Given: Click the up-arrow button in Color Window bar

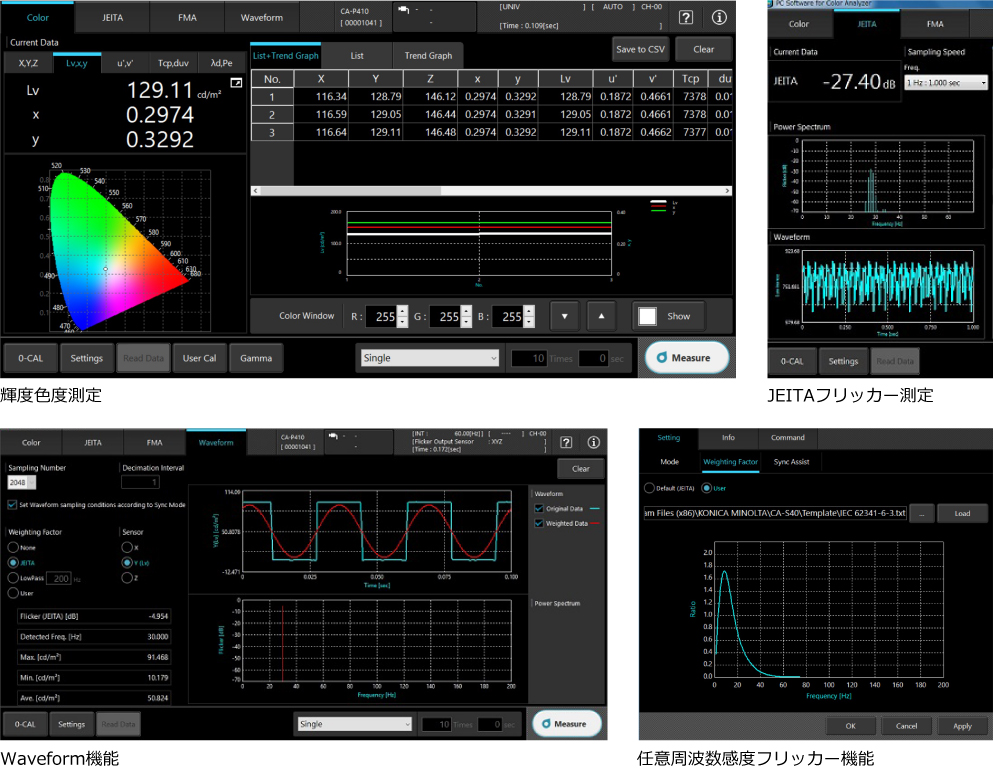Looking at the screenshot, I should (601, 316).
